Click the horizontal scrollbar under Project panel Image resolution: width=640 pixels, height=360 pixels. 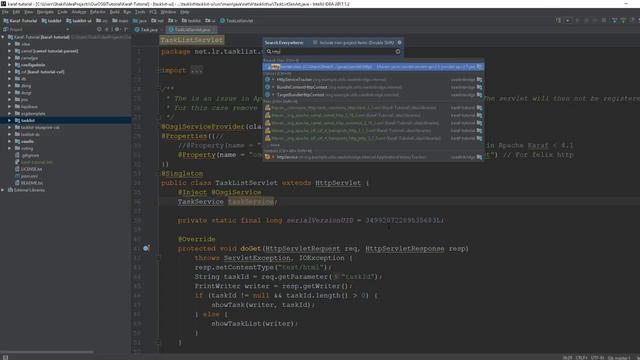[x=47, y=351]
